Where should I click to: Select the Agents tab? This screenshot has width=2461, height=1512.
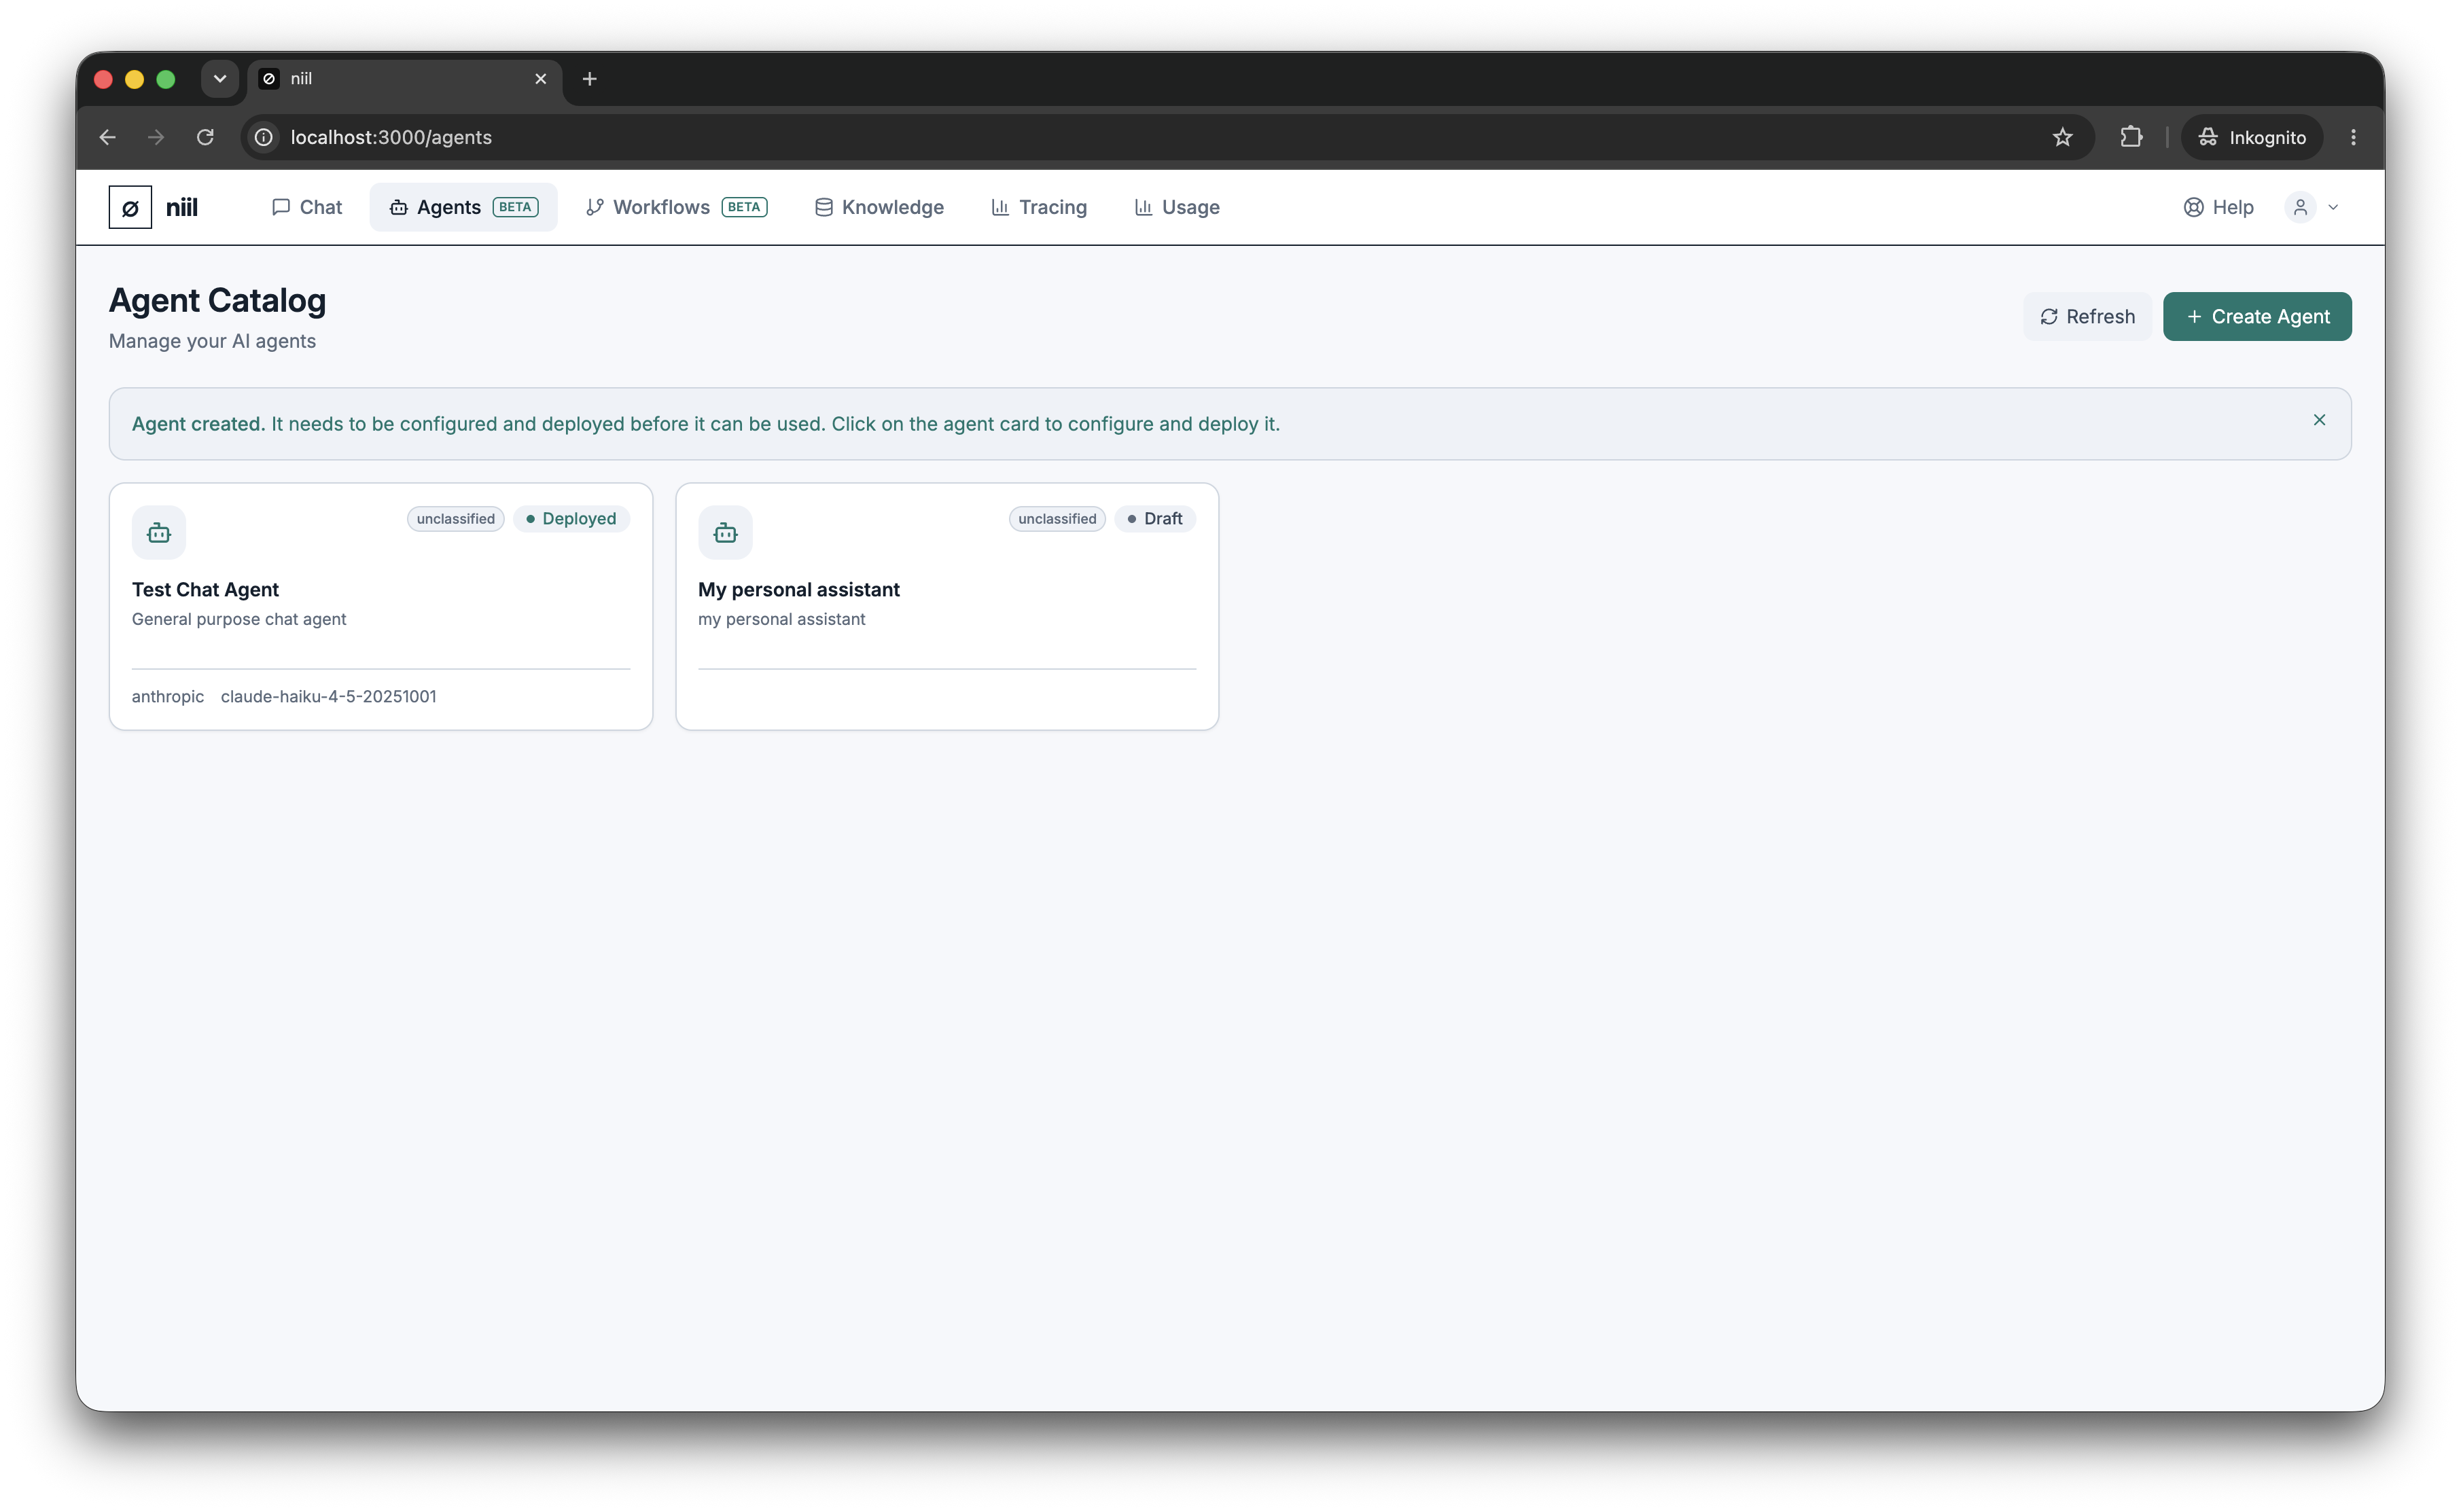tap(463, 207)
